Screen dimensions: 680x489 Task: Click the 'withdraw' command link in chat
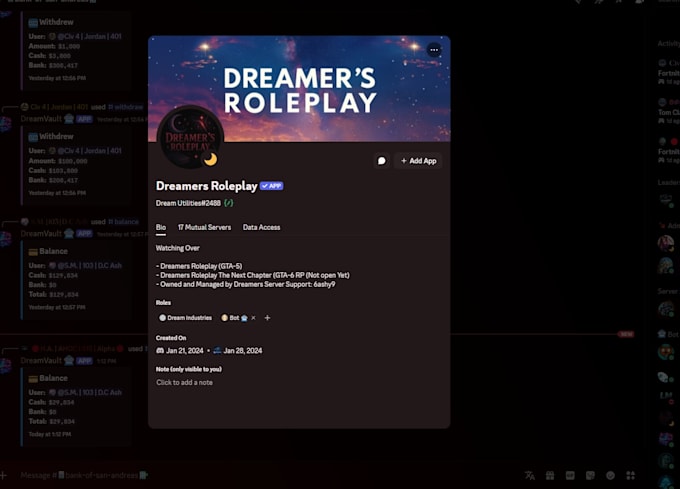tap(126, 107)
